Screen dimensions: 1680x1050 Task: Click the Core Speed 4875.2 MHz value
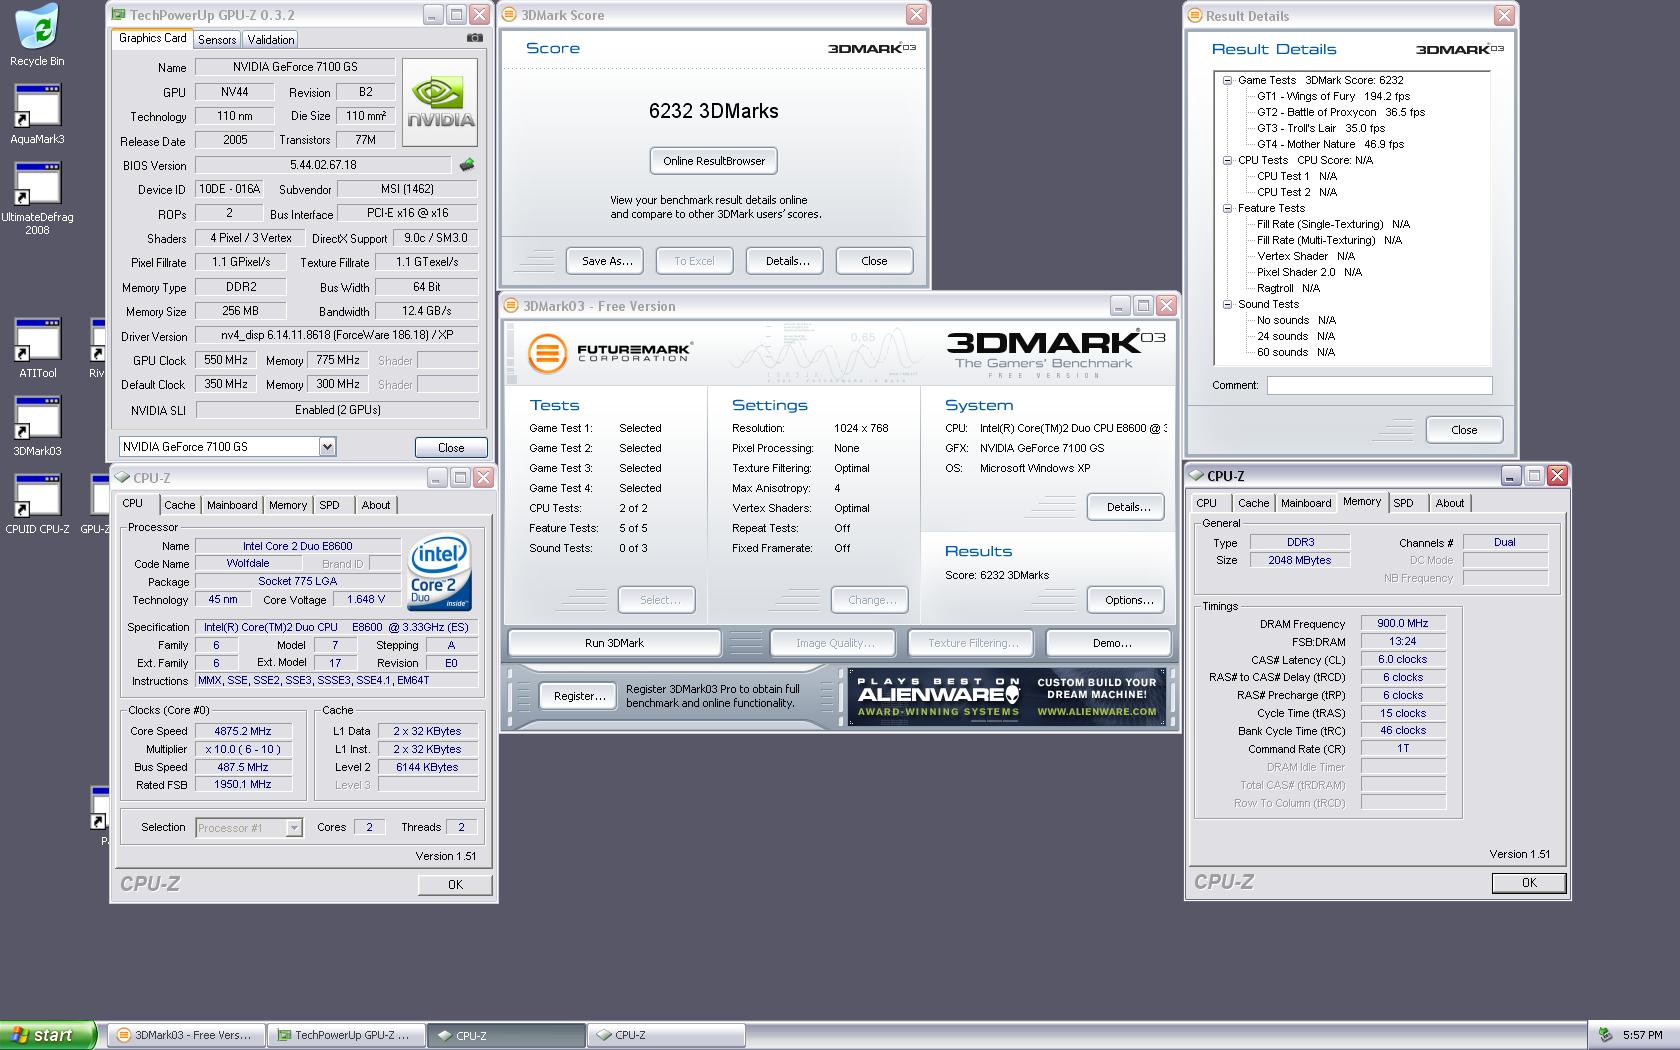click(x=243, y=731)
